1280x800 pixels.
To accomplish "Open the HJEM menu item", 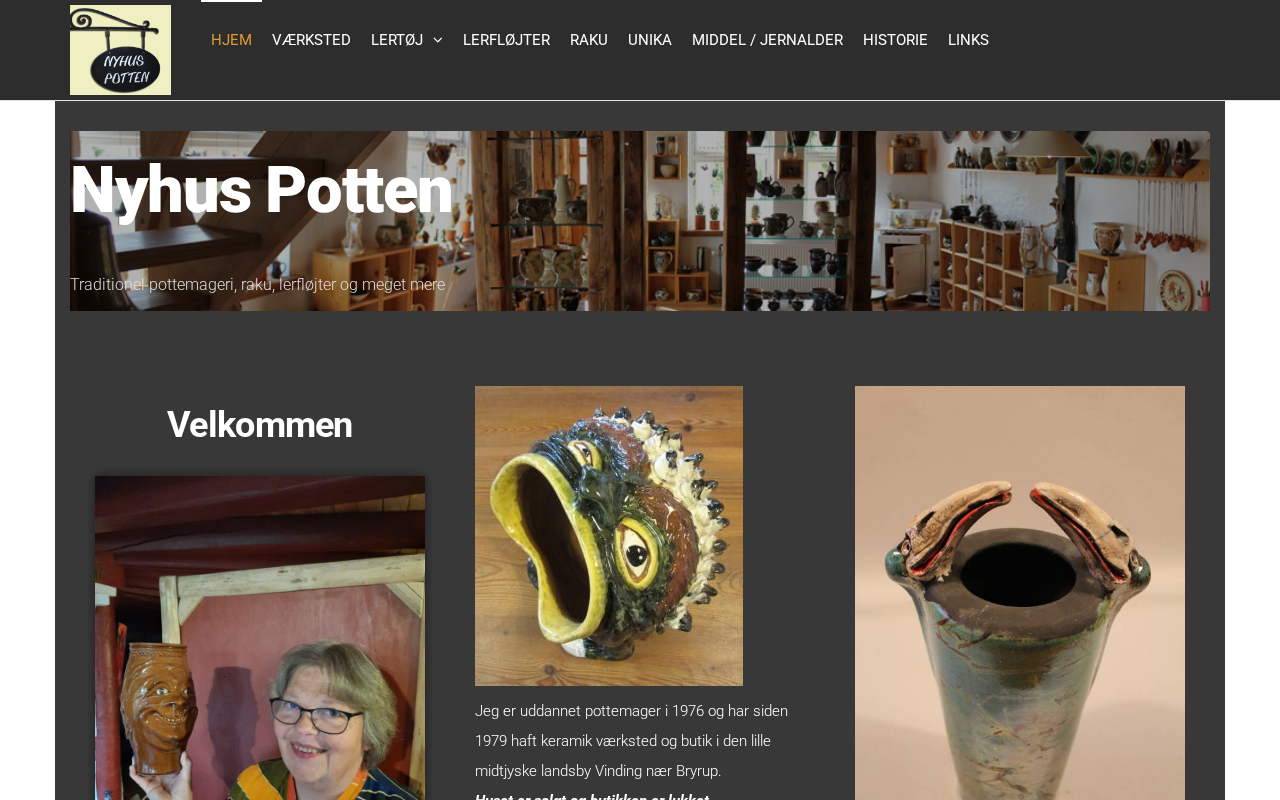I will tap(231, 40).
